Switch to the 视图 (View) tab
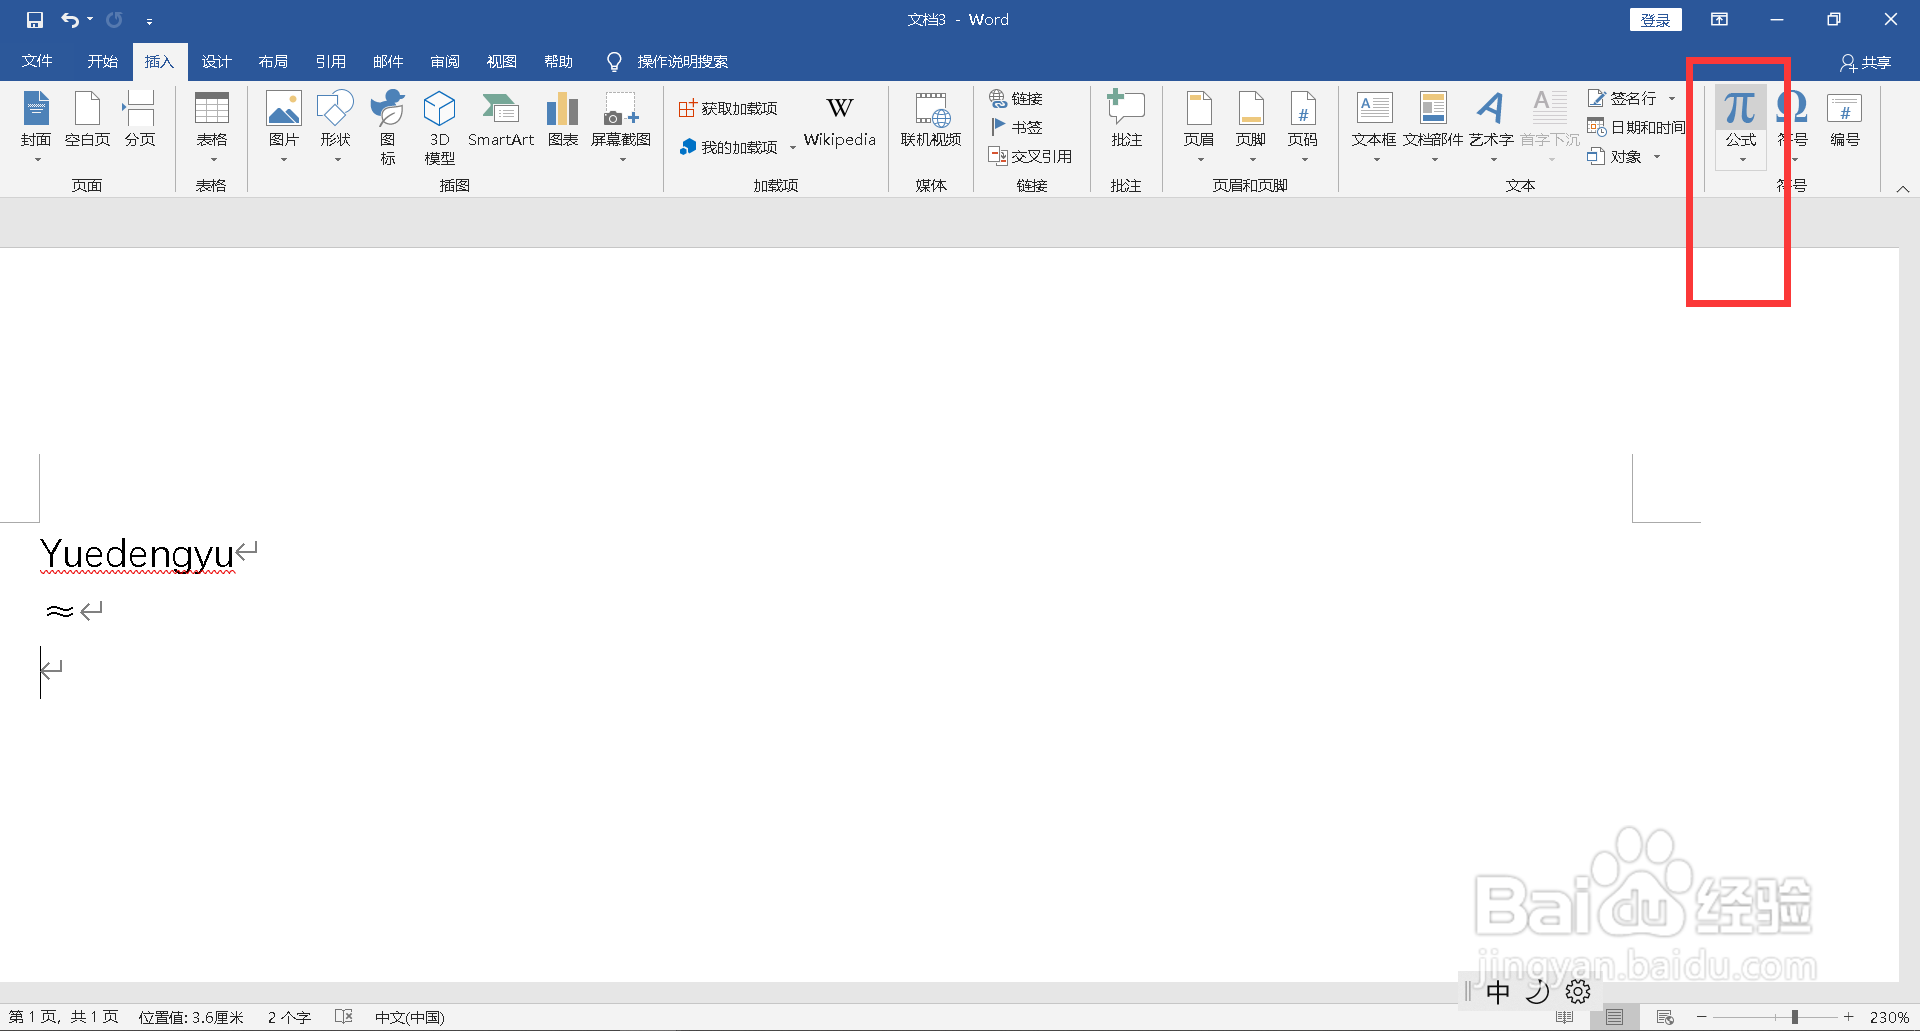This screenshot has height=1031, width=1920. click(502, 62)
